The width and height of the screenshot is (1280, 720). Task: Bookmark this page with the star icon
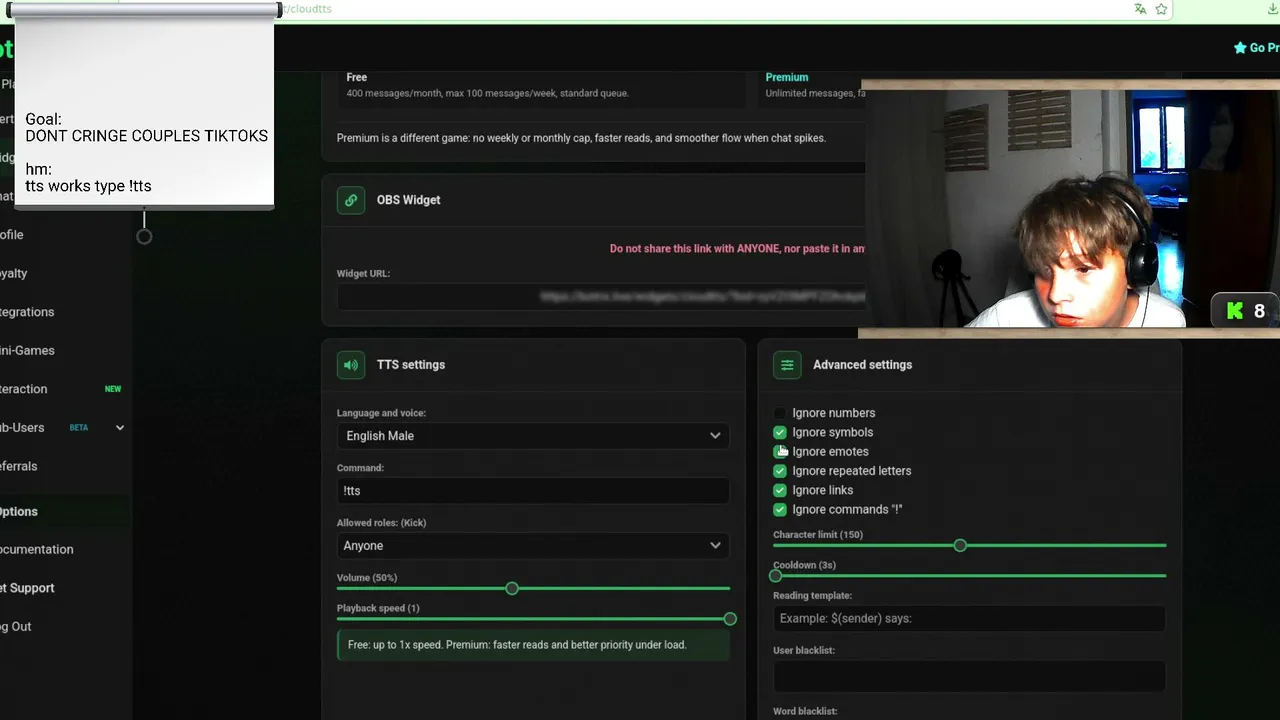point(1161,9)
